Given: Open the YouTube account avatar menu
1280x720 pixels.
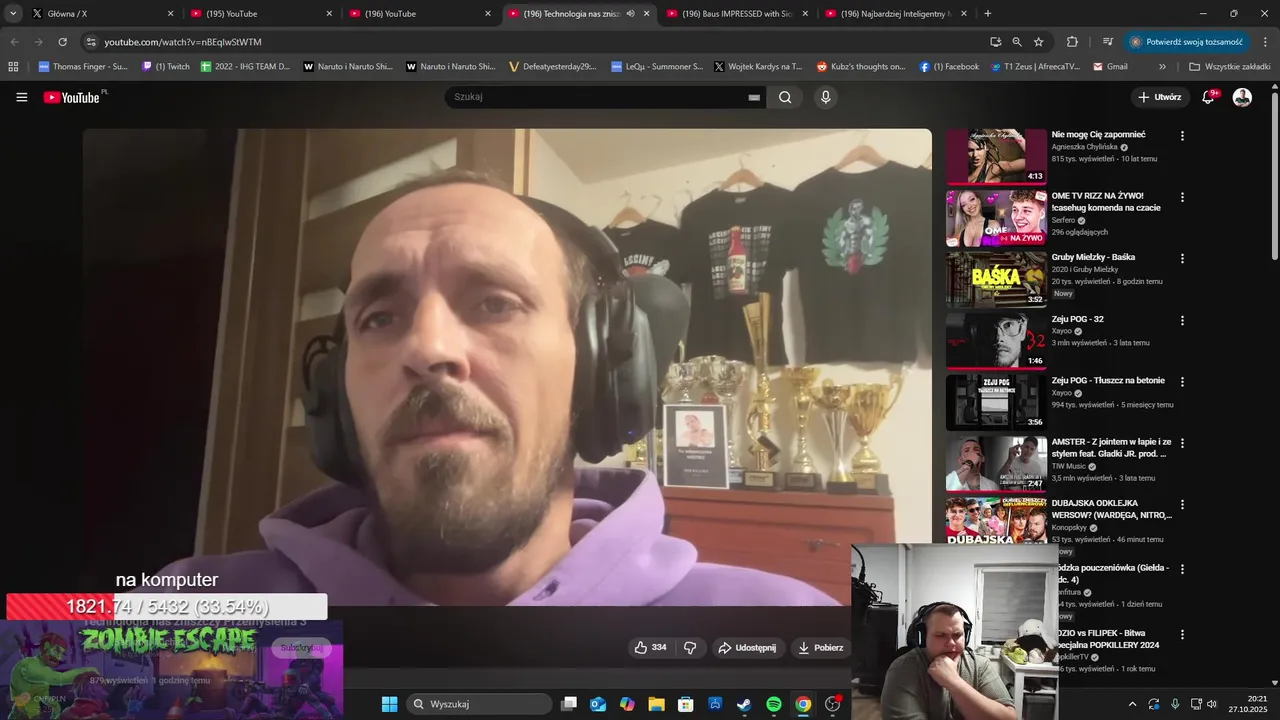Looking at the screenshot, I should [1242, 97].
